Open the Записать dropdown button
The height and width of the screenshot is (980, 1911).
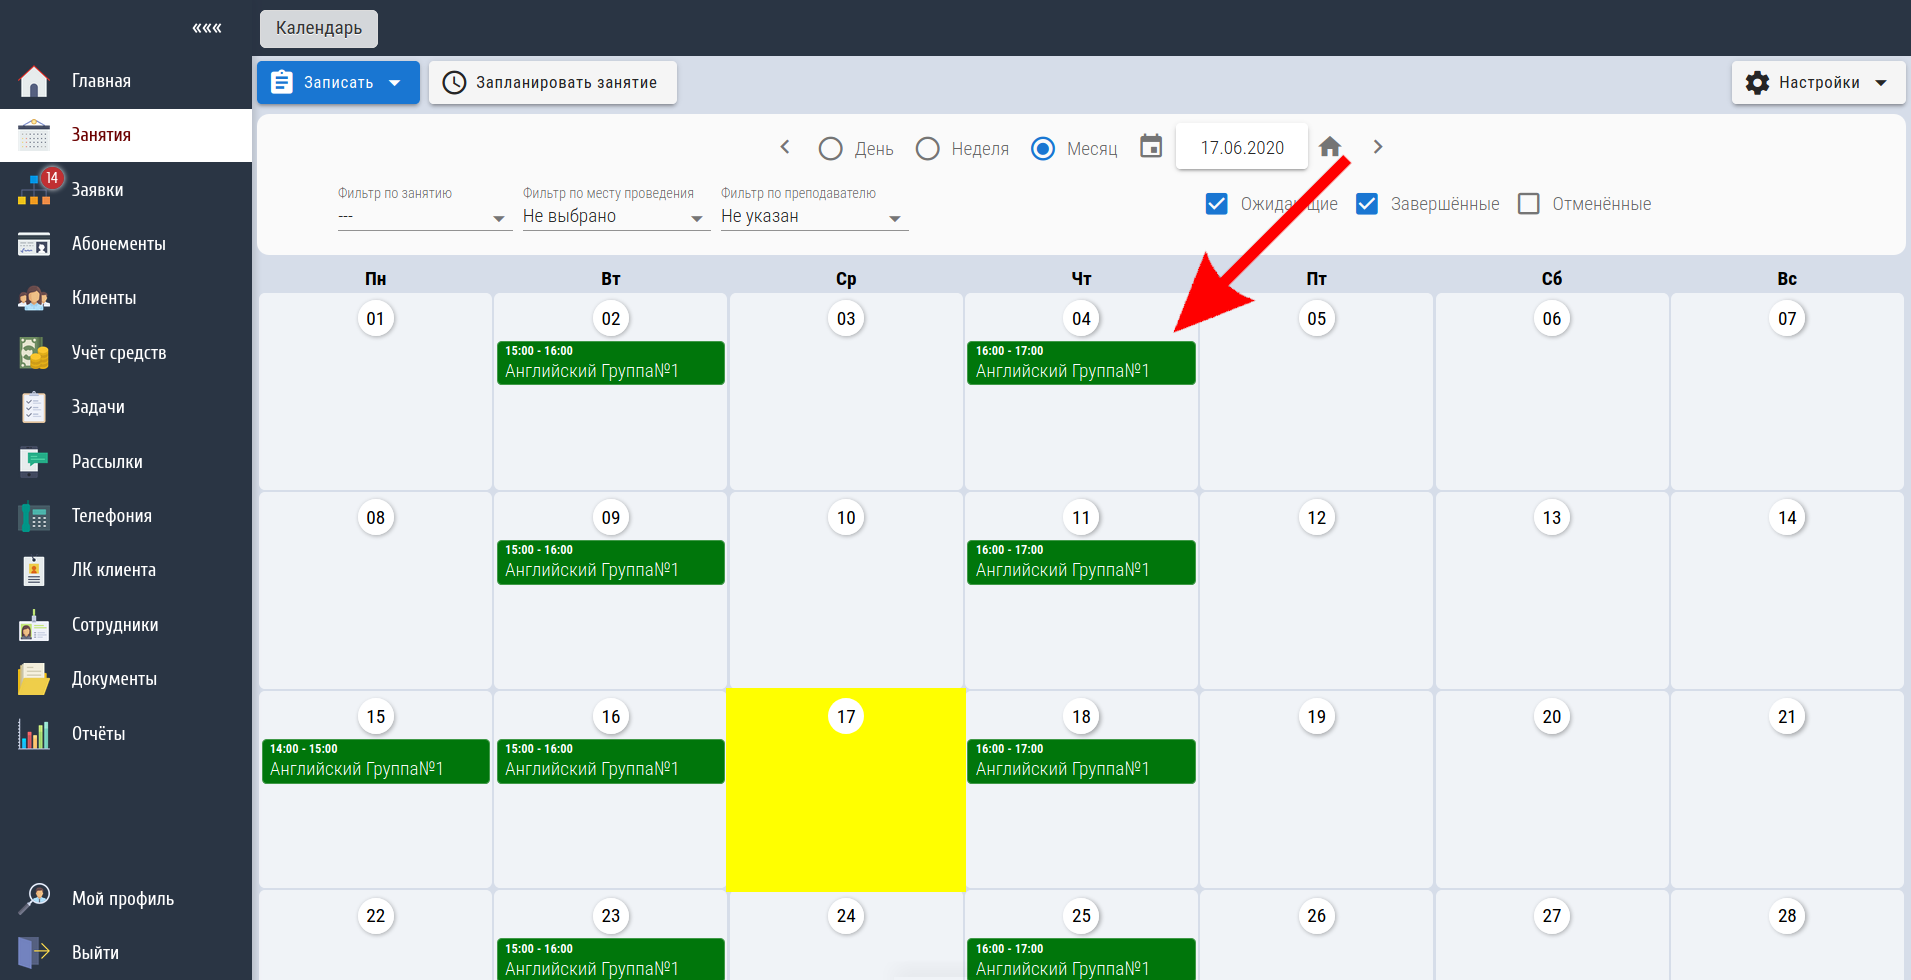tap(338, 82)
